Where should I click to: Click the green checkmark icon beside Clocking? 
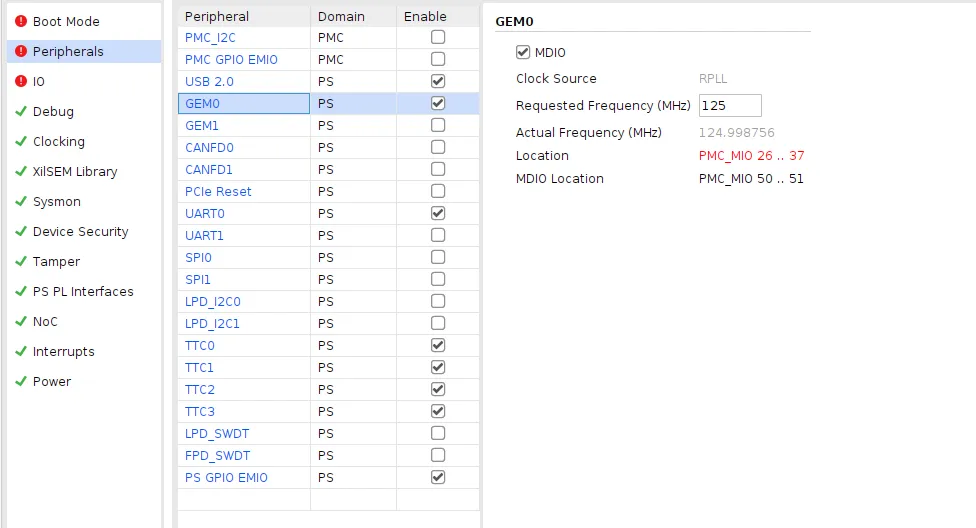click(21, 141)
